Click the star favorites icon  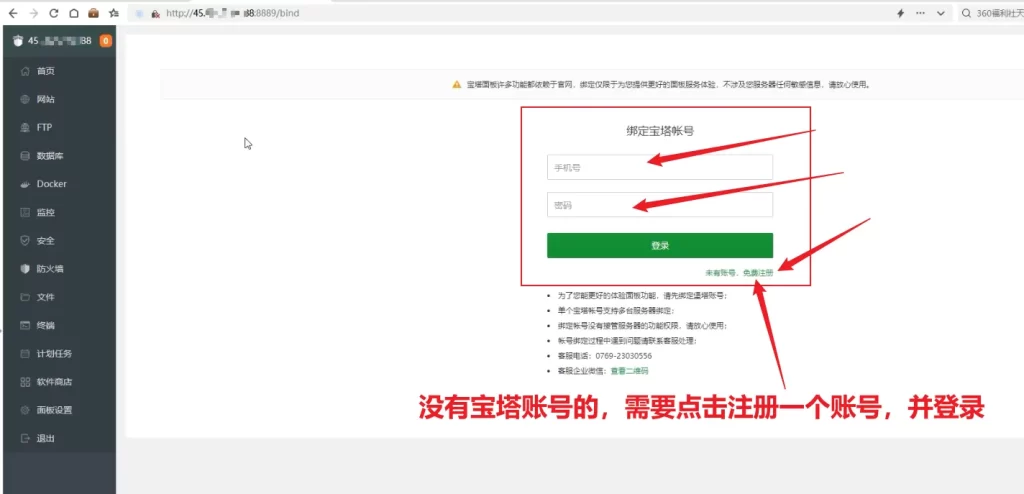(114, 13)
